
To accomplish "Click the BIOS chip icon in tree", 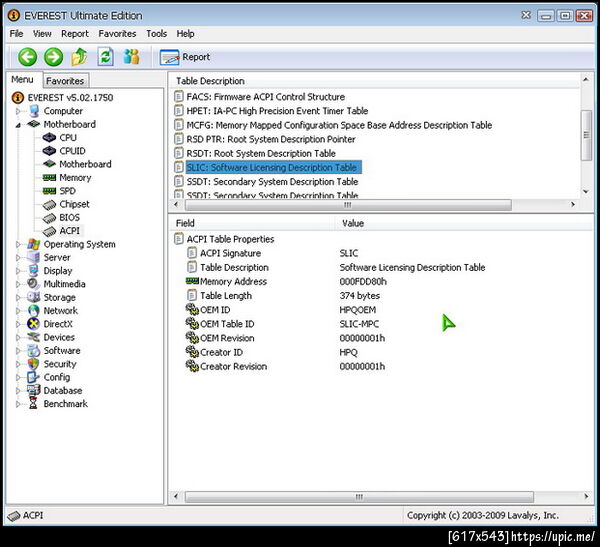I will click(x=49, y=218).
